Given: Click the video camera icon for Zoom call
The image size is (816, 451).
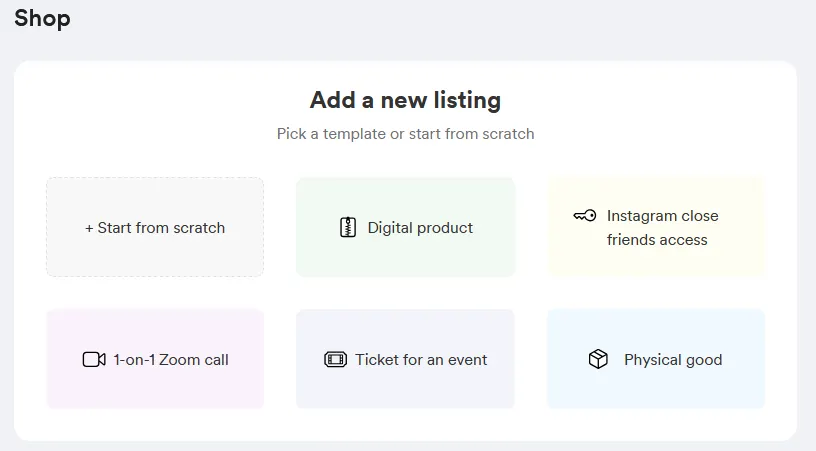Looking at the screenshot, I should point(94,360).
